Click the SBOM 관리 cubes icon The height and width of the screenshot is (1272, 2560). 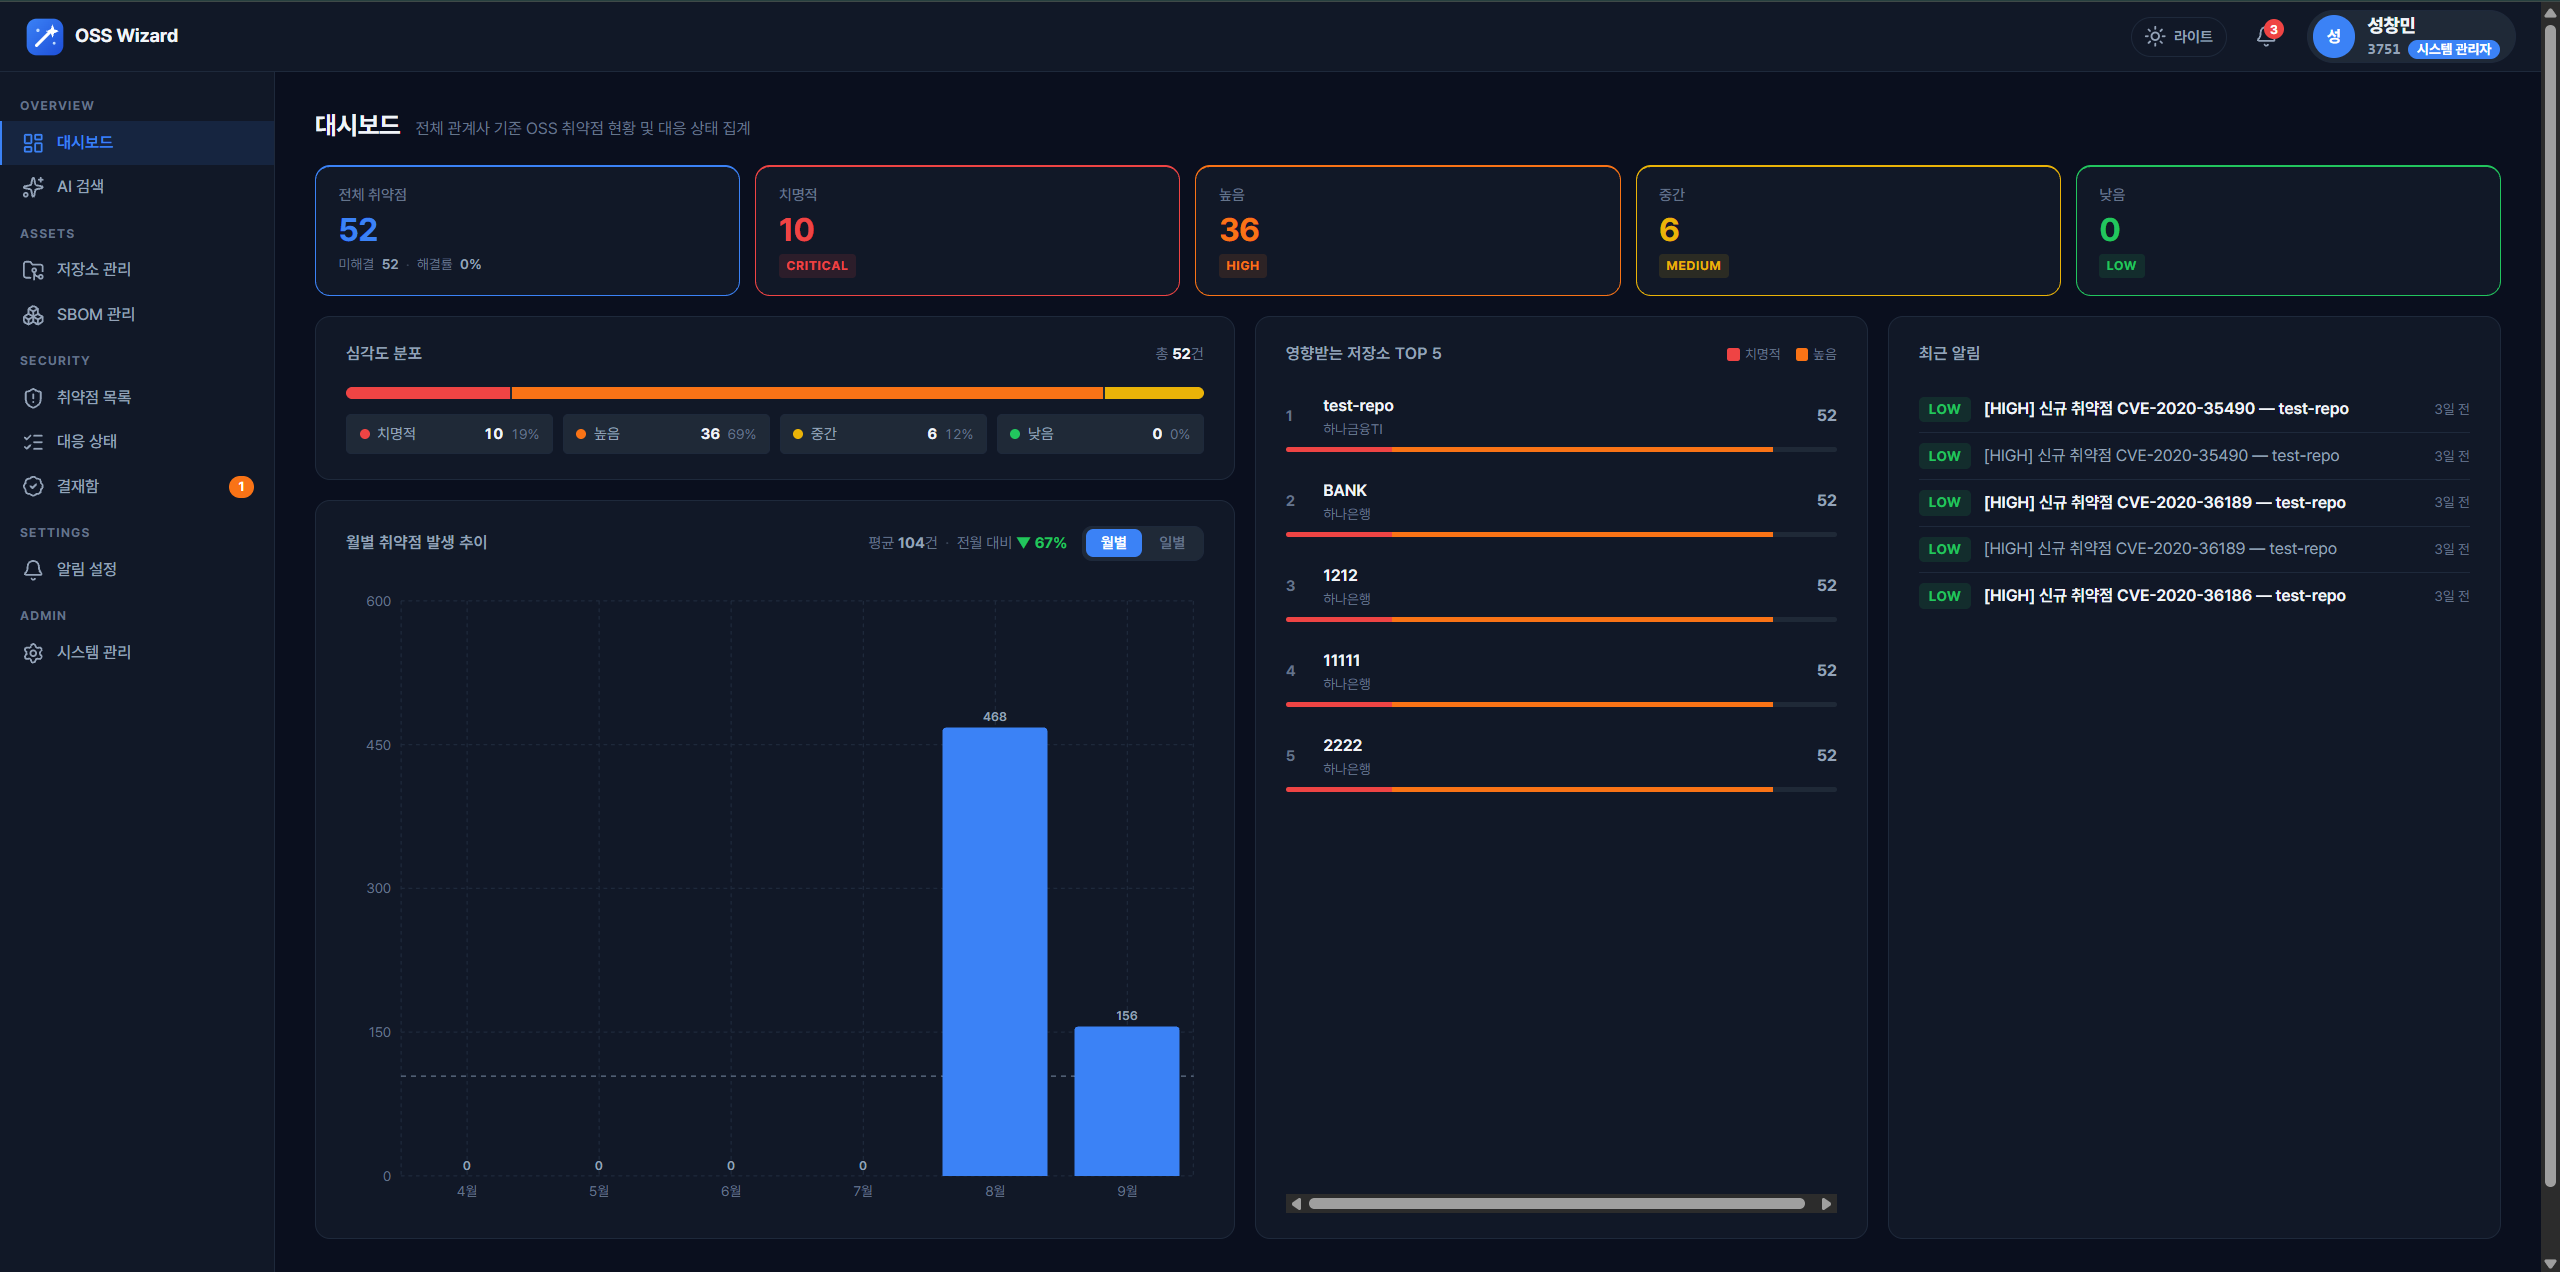coord(33,314)
